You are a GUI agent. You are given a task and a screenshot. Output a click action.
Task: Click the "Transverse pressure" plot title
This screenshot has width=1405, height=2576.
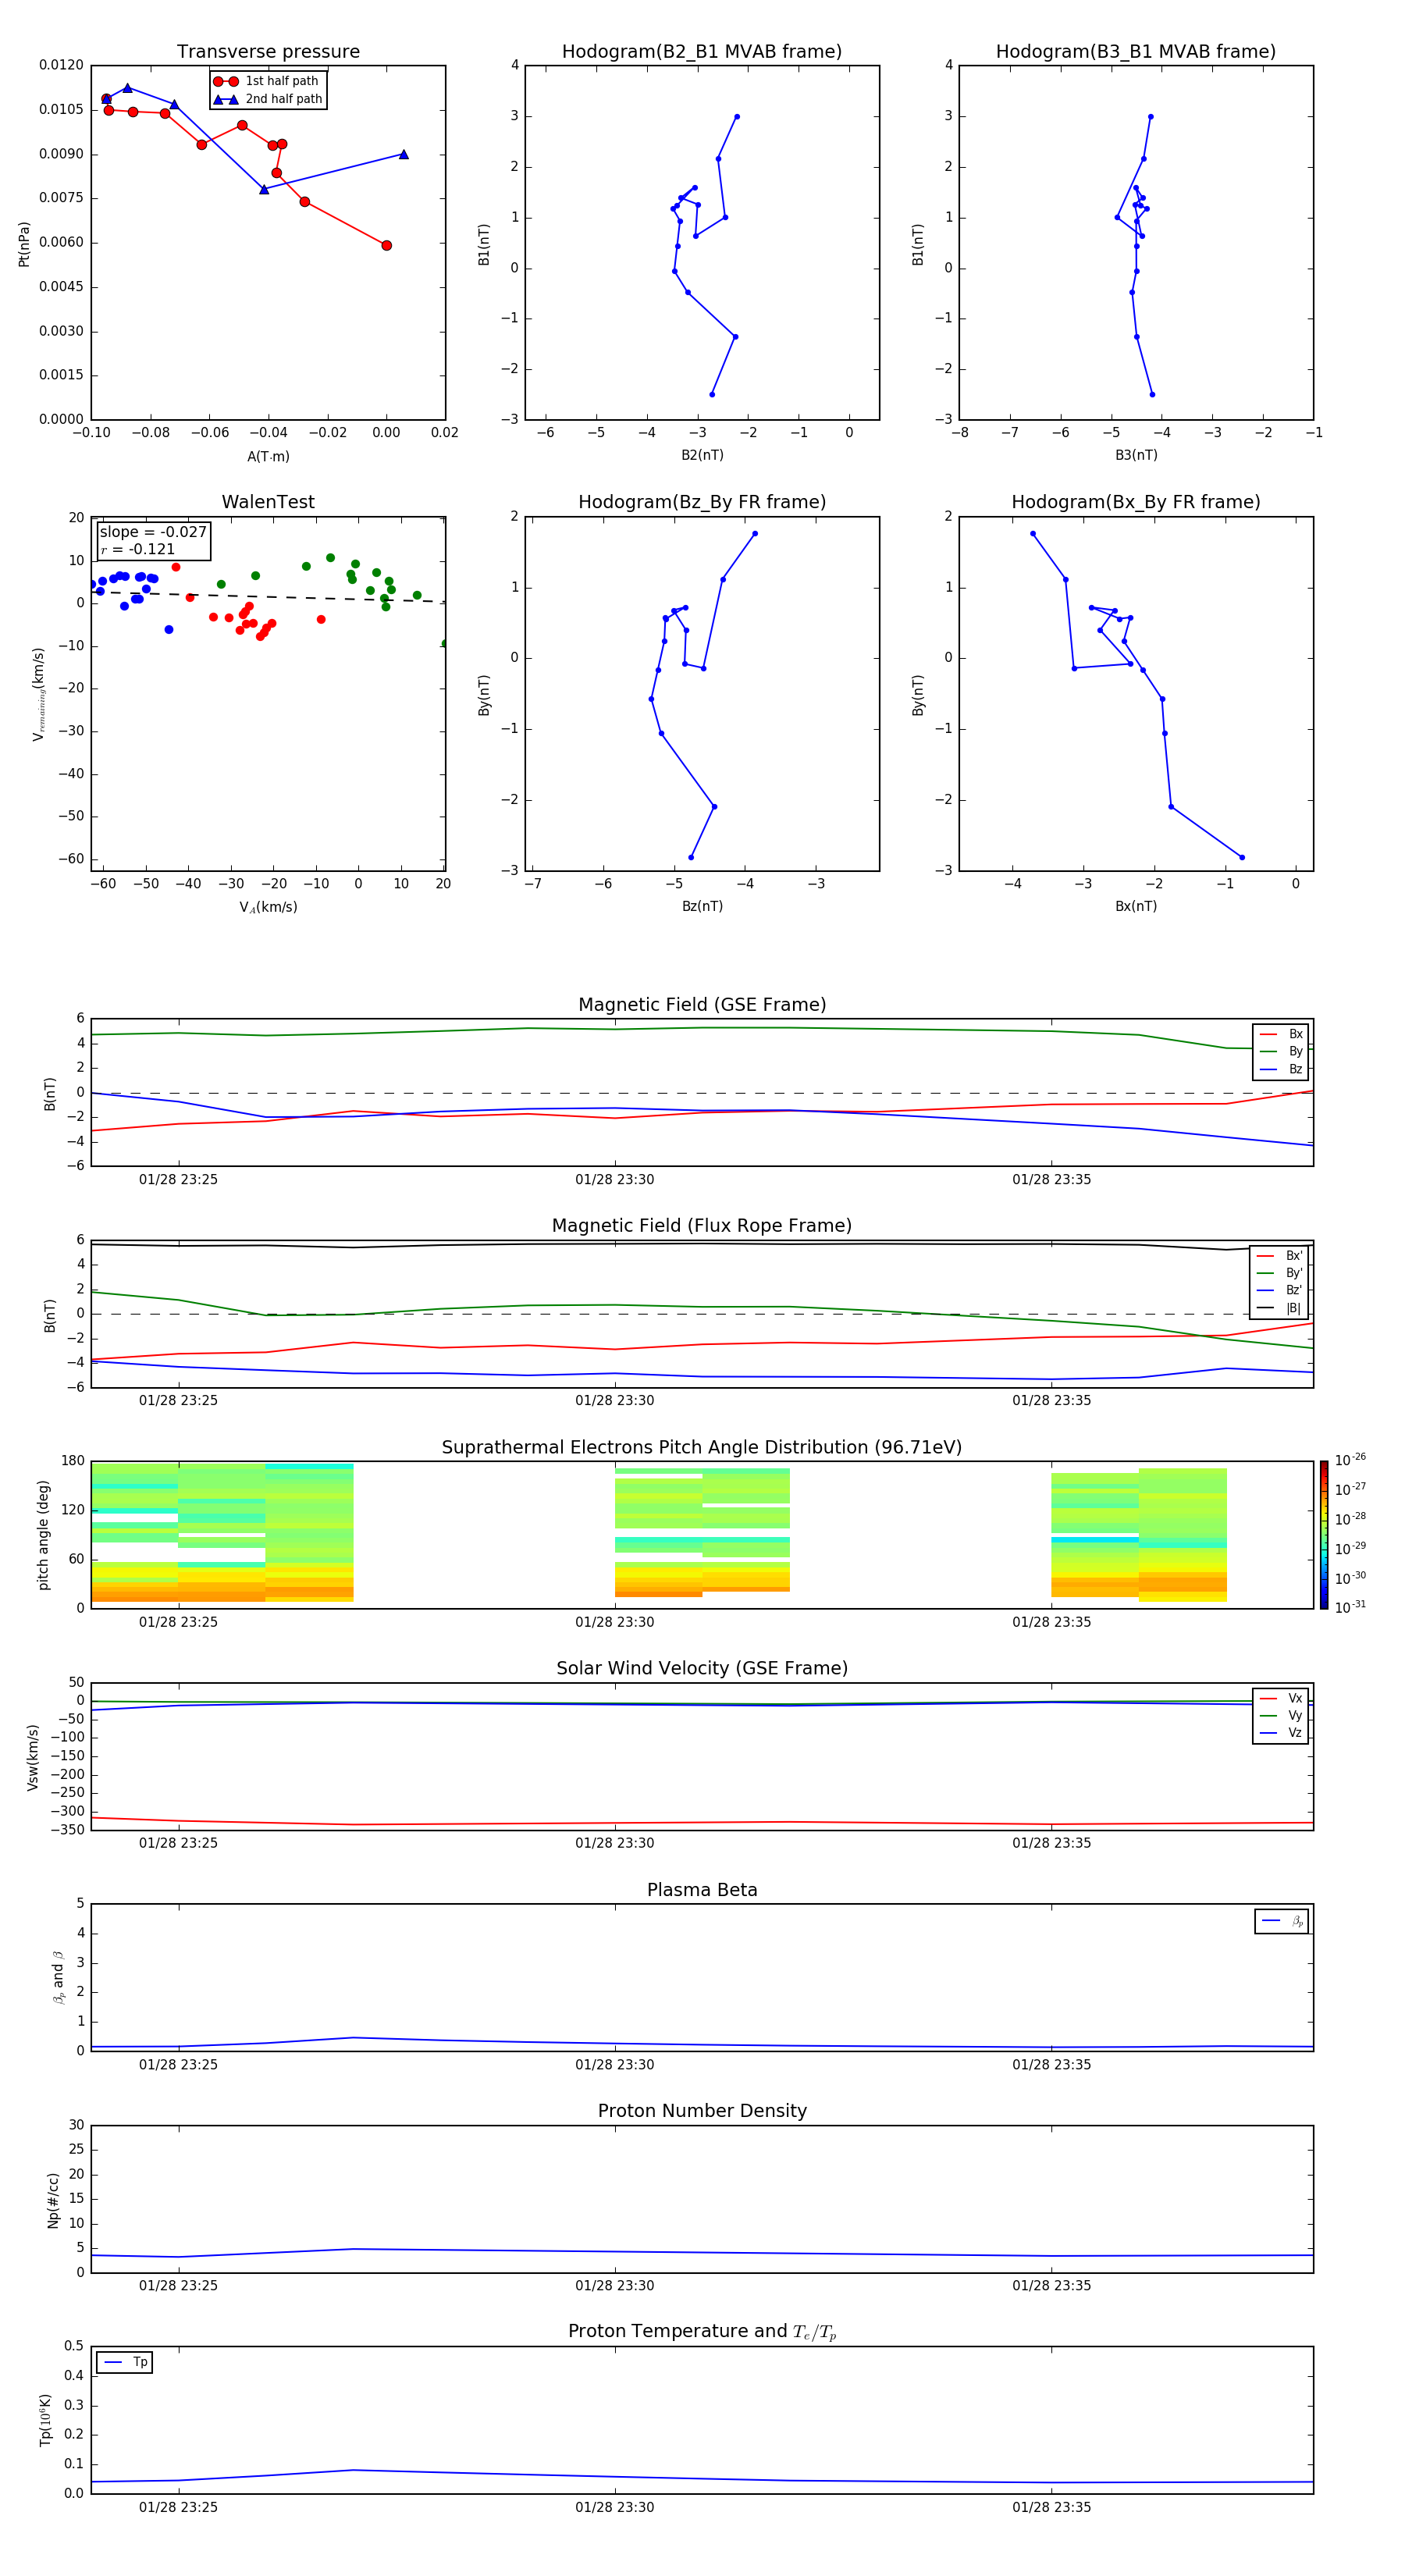pyautogui.click(x=268, y=52)
